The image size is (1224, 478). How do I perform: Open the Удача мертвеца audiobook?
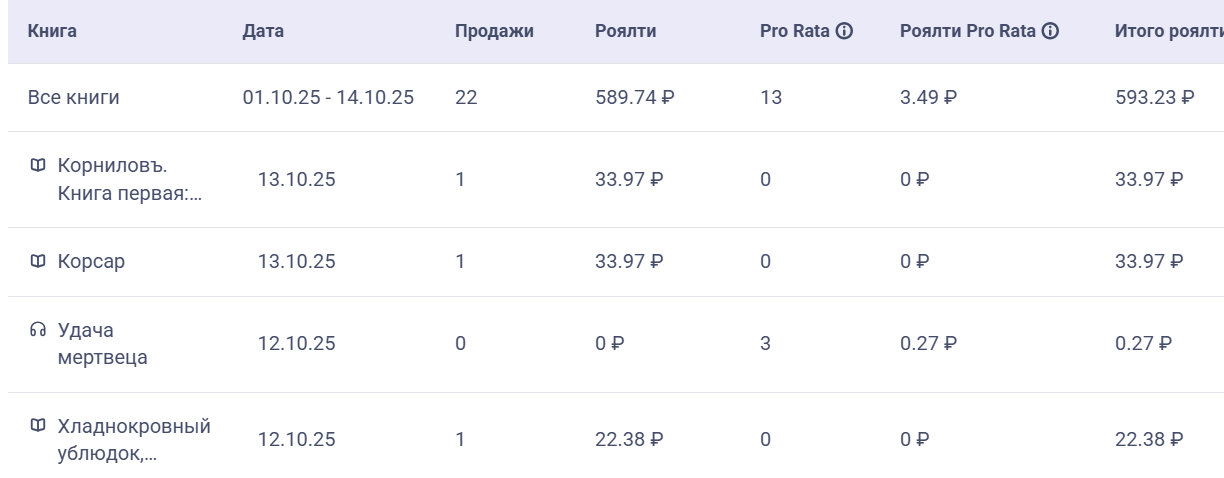click(102, 344)
